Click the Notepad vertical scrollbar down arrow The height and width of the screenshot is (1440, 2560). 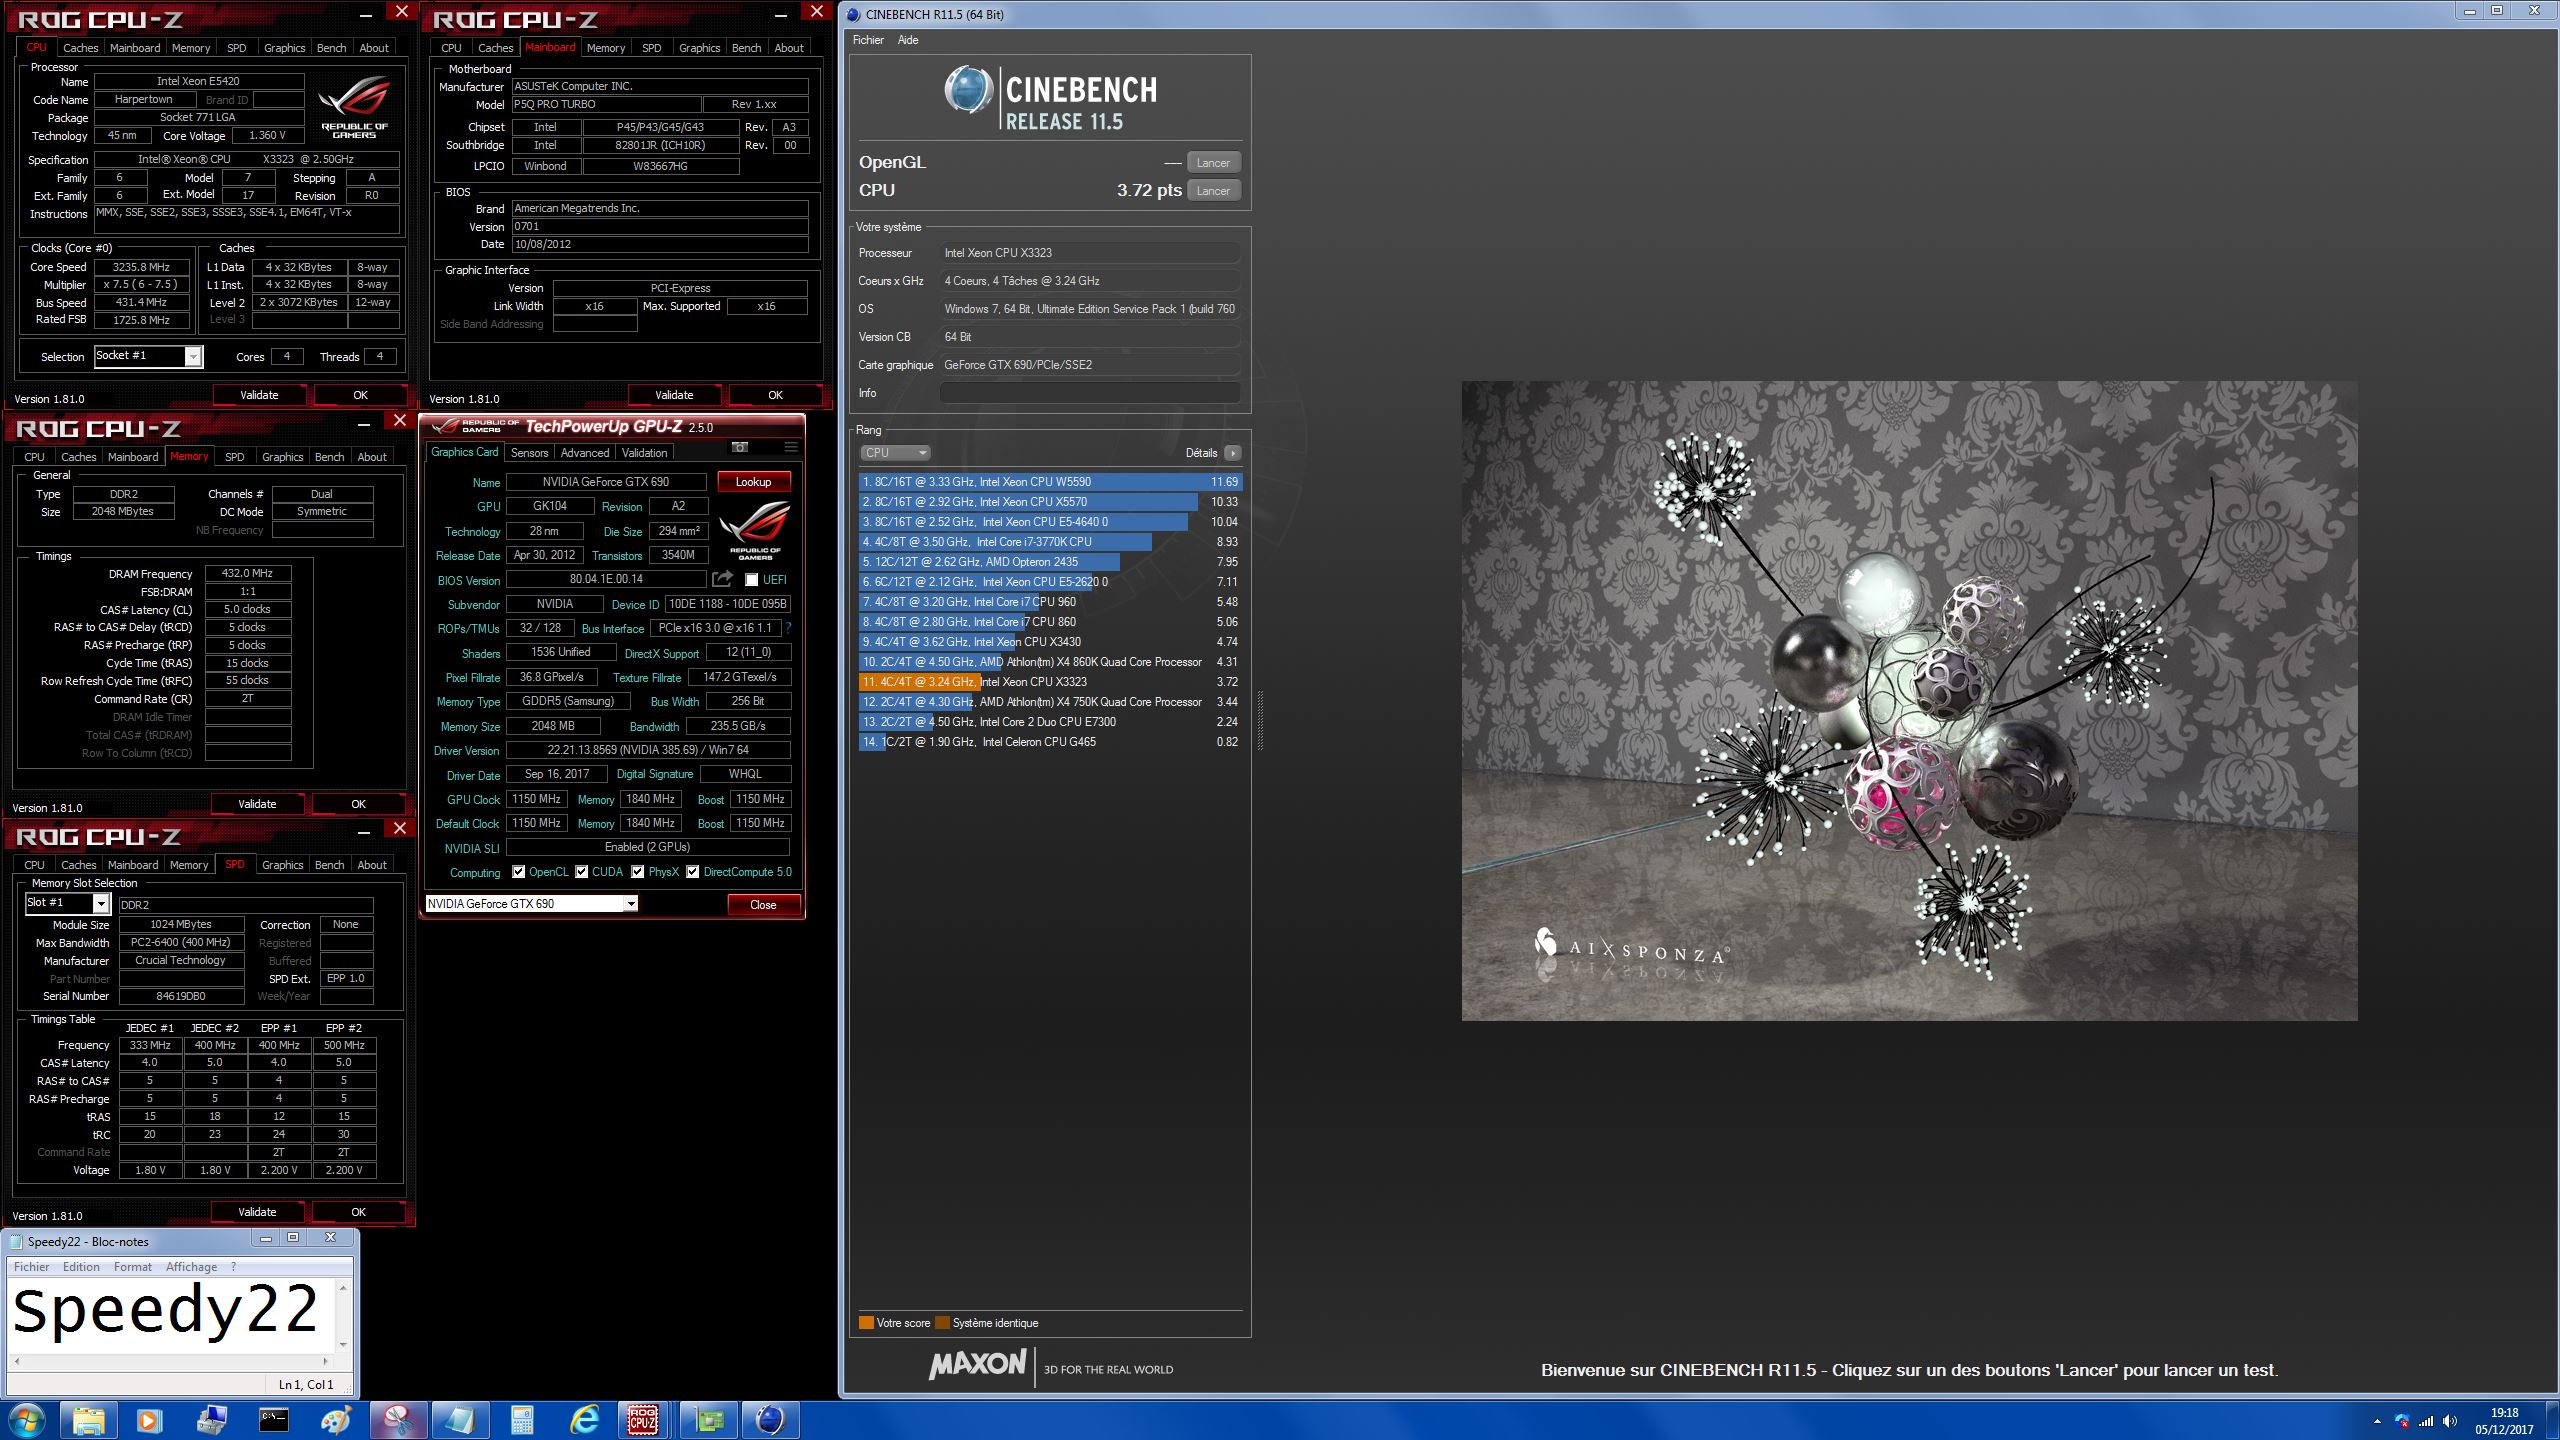pos(343,1344)
